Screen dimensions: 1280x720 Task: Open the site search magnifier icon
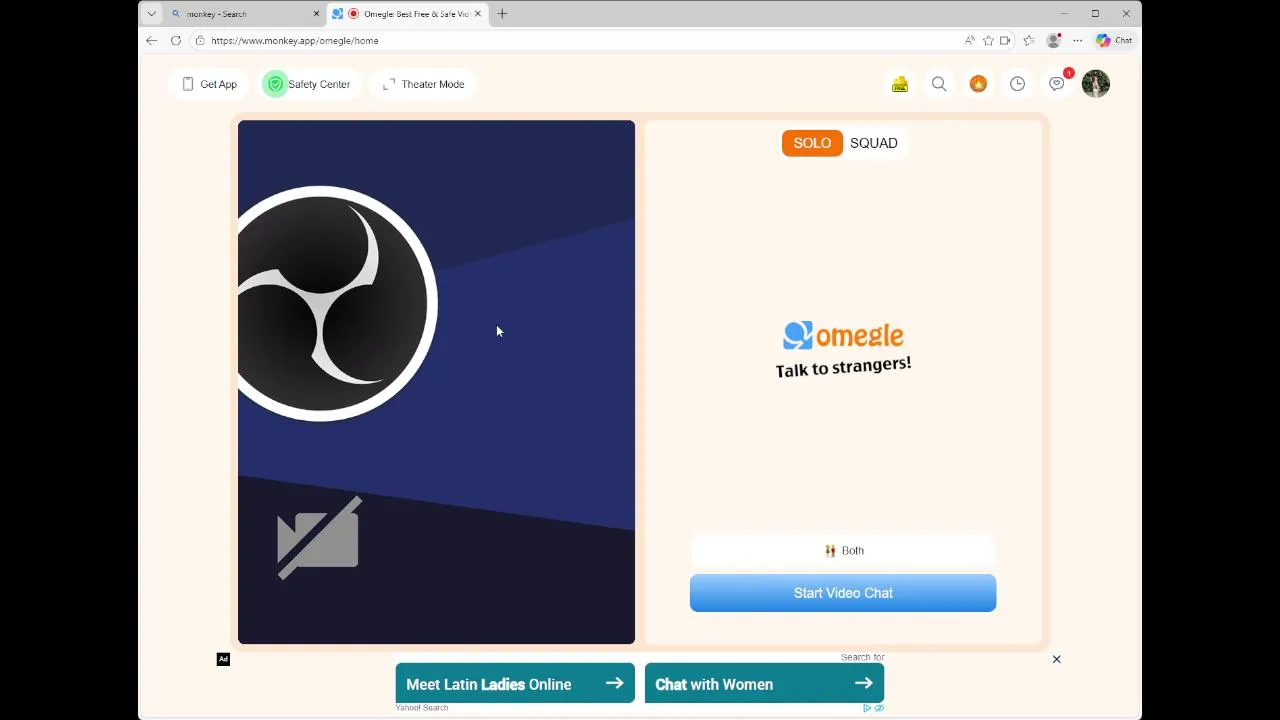939,84
